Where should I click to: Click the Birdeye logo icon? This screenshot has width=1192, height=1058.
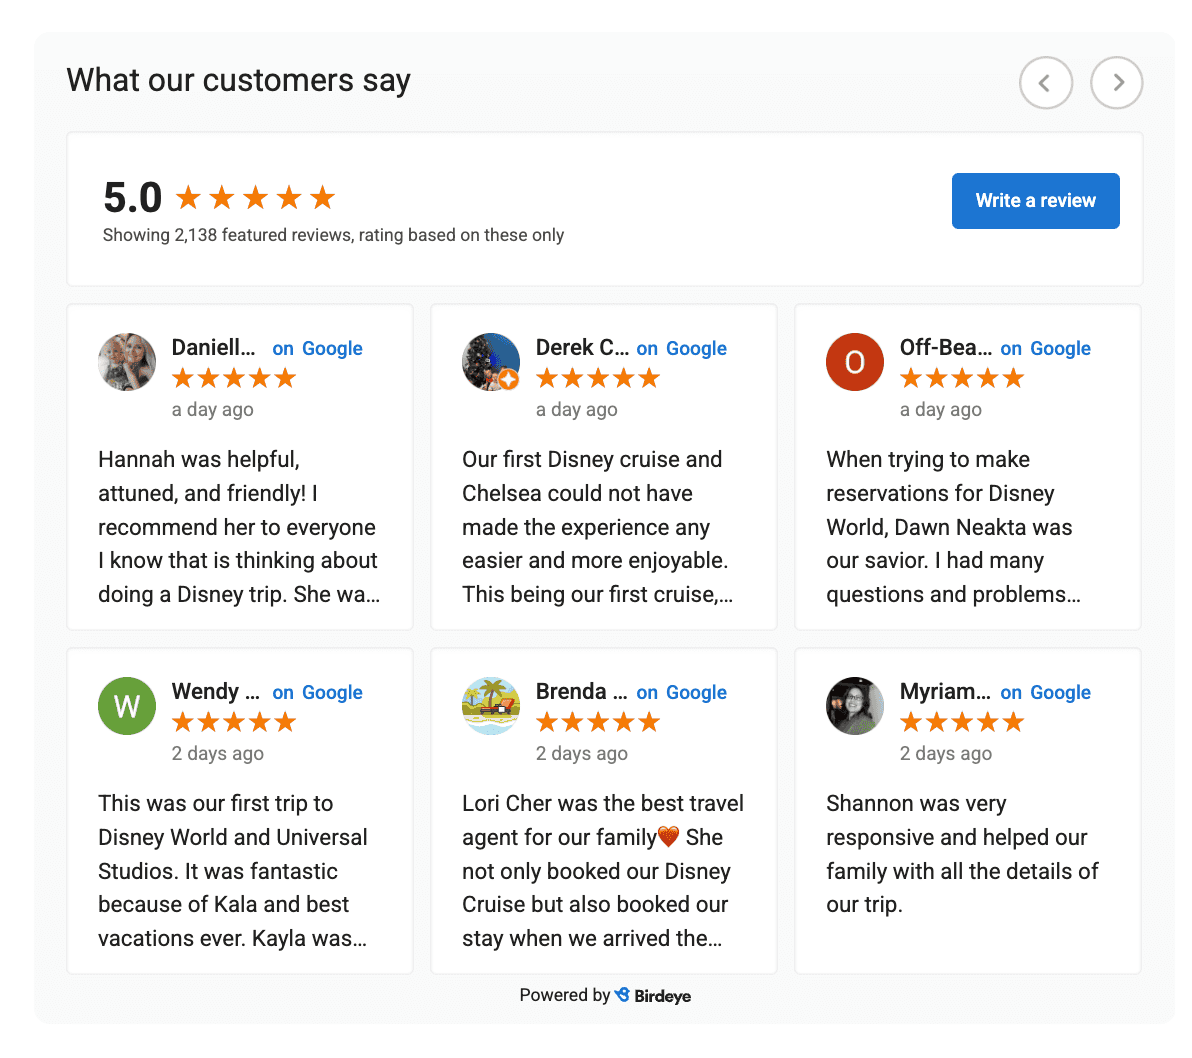click(623, 995)
